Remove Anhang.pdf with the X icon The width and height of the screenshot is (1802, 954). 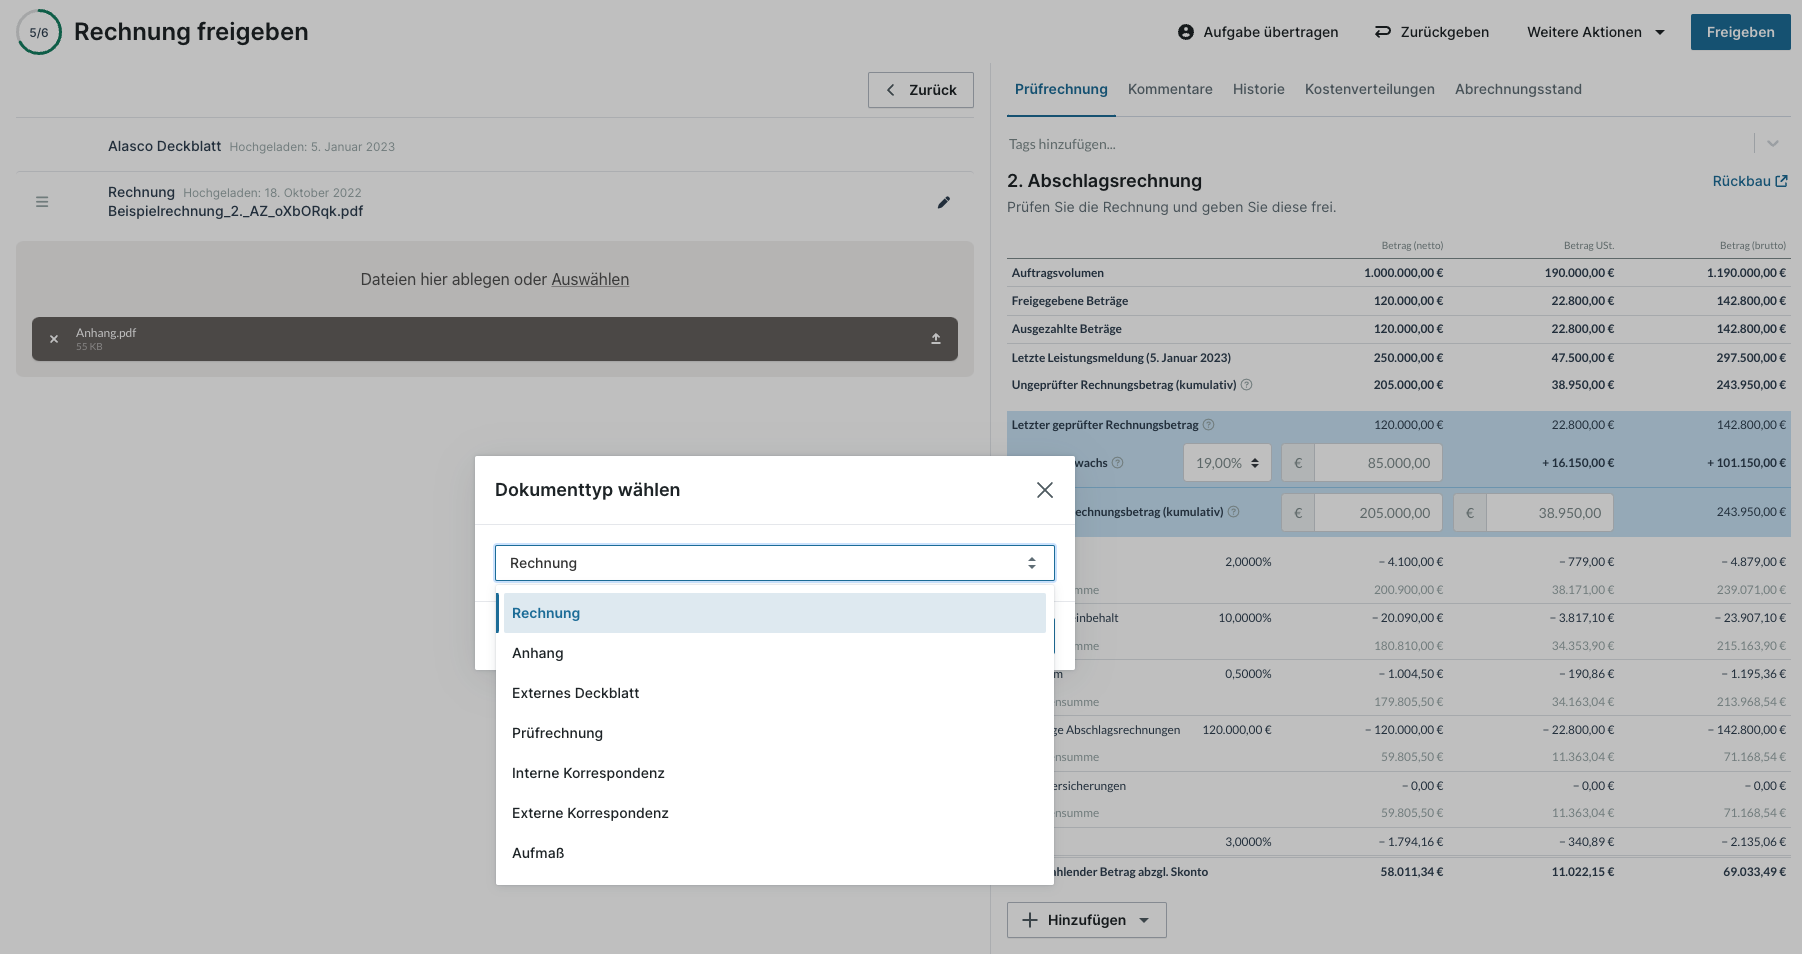(x=54, y=339)
